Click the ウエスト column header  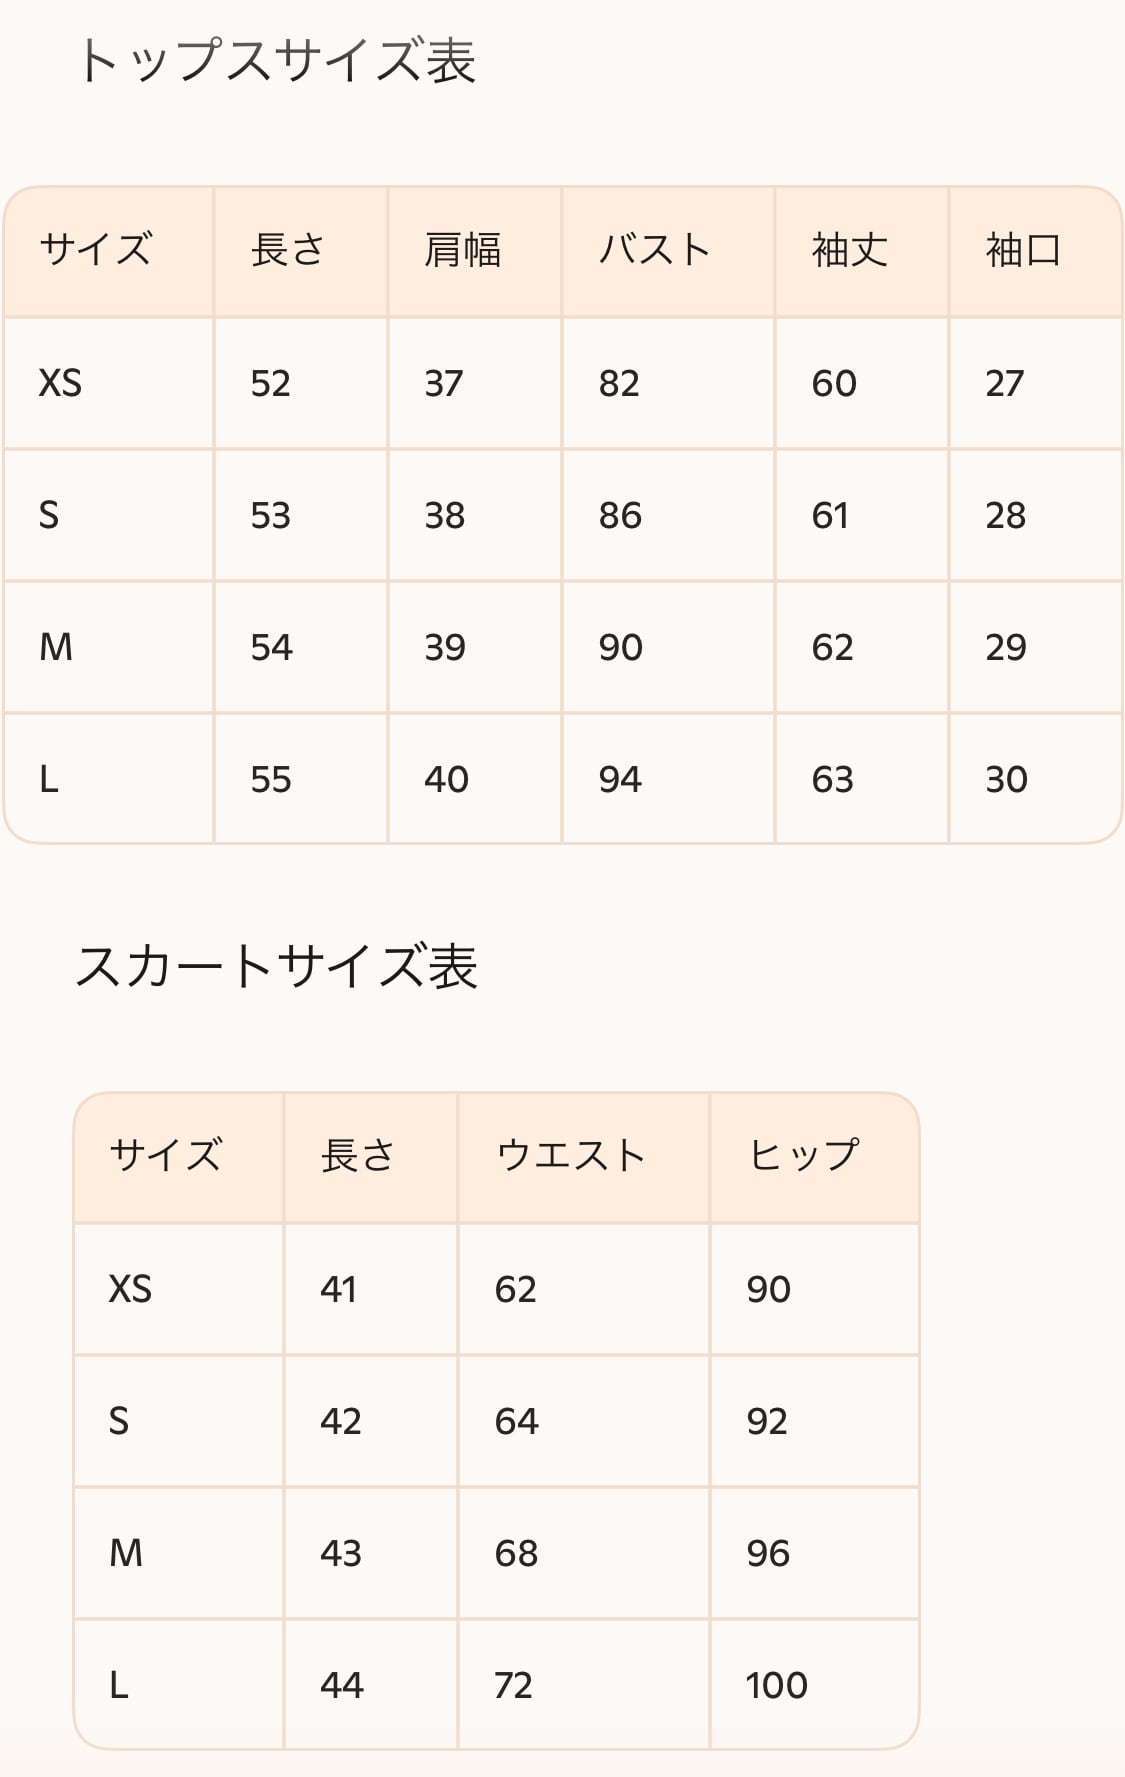click(570, 1156)
